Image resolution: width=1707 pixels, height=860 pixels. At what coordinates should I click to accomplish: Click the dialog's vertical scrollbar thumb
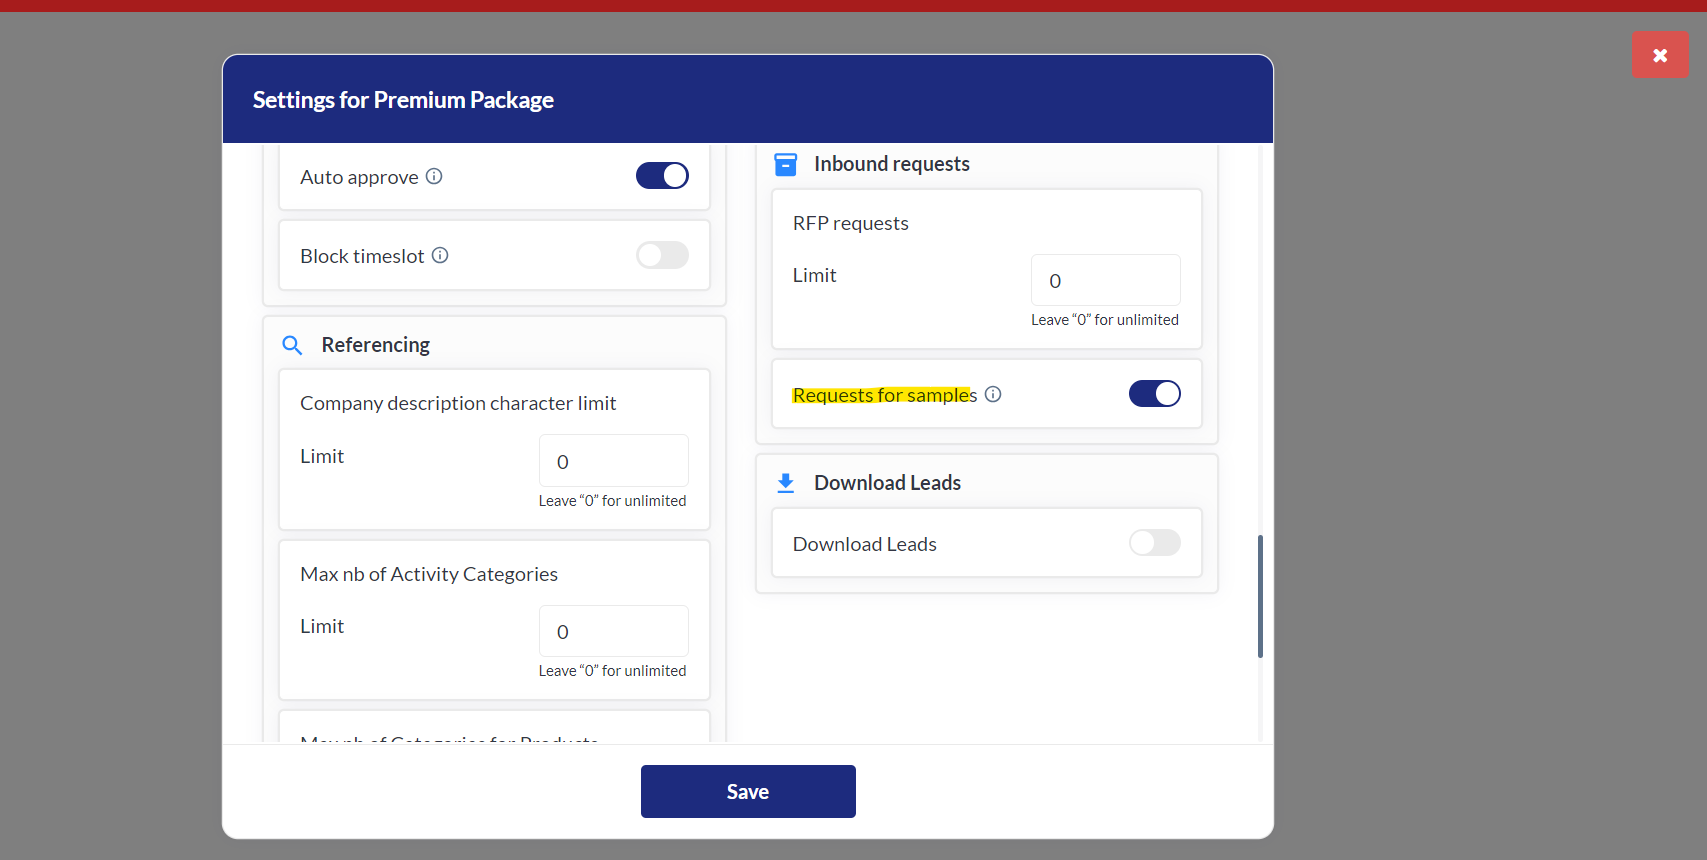coord(1260,596)
